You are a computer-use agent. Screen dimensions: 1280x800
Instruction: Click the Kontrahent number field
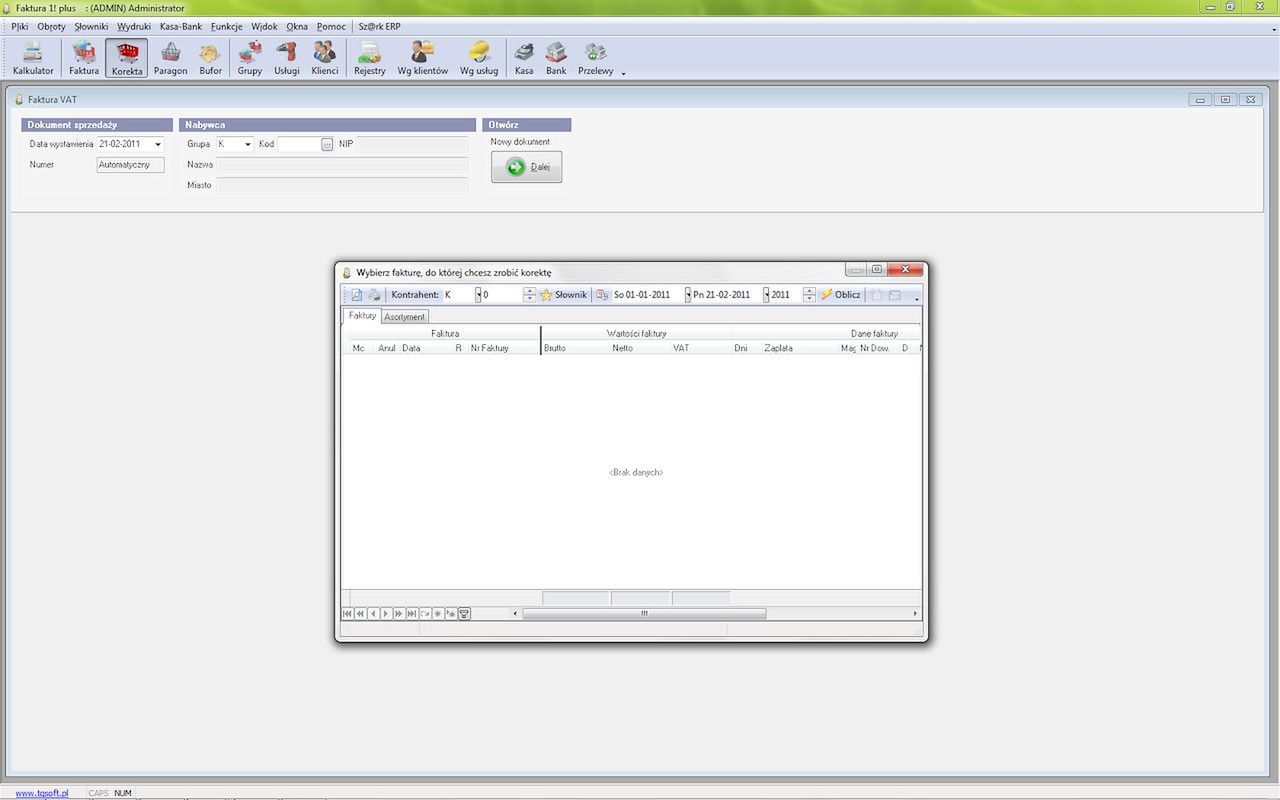pyautogui.click(x=503, y=295)
